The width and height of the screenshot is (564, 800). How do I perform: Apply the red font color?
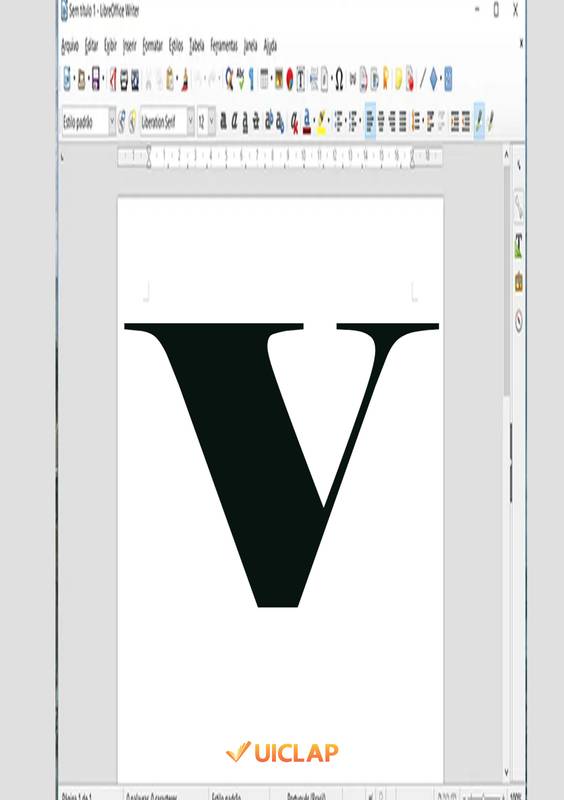[x=306, y=122]
